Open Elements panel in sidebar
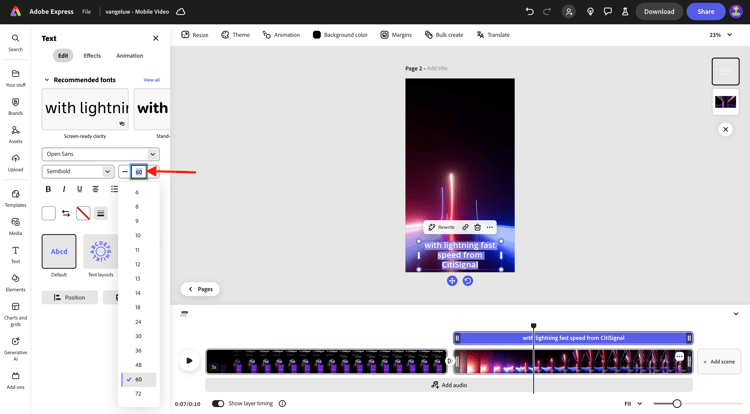 15,283
